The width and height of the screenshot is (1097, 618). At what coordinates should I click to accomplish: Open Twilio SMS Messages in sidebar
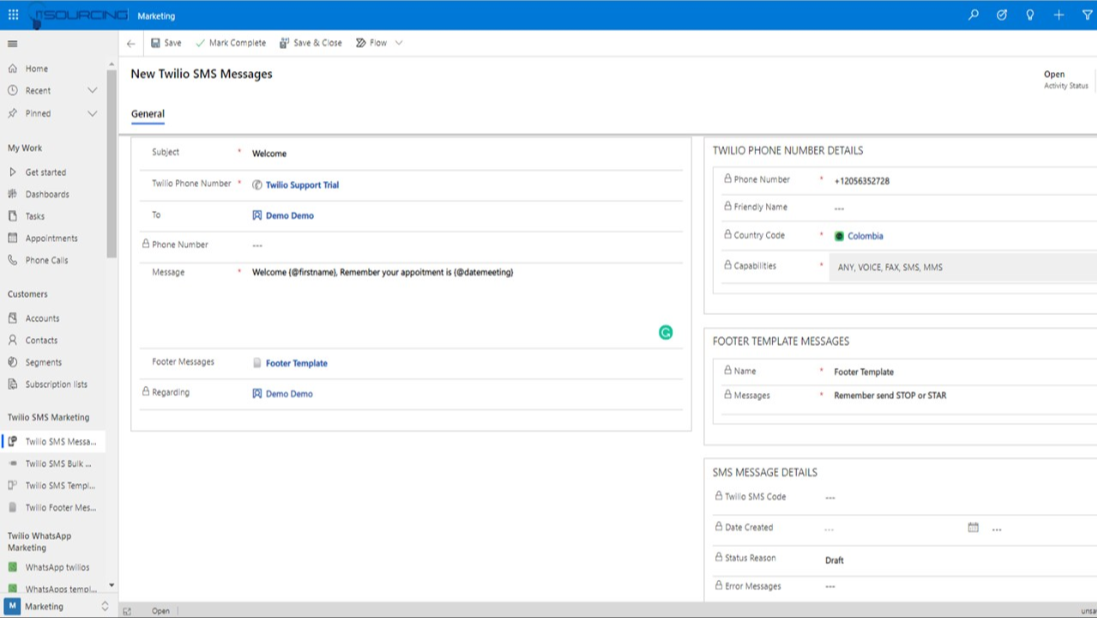pos(53,442)
